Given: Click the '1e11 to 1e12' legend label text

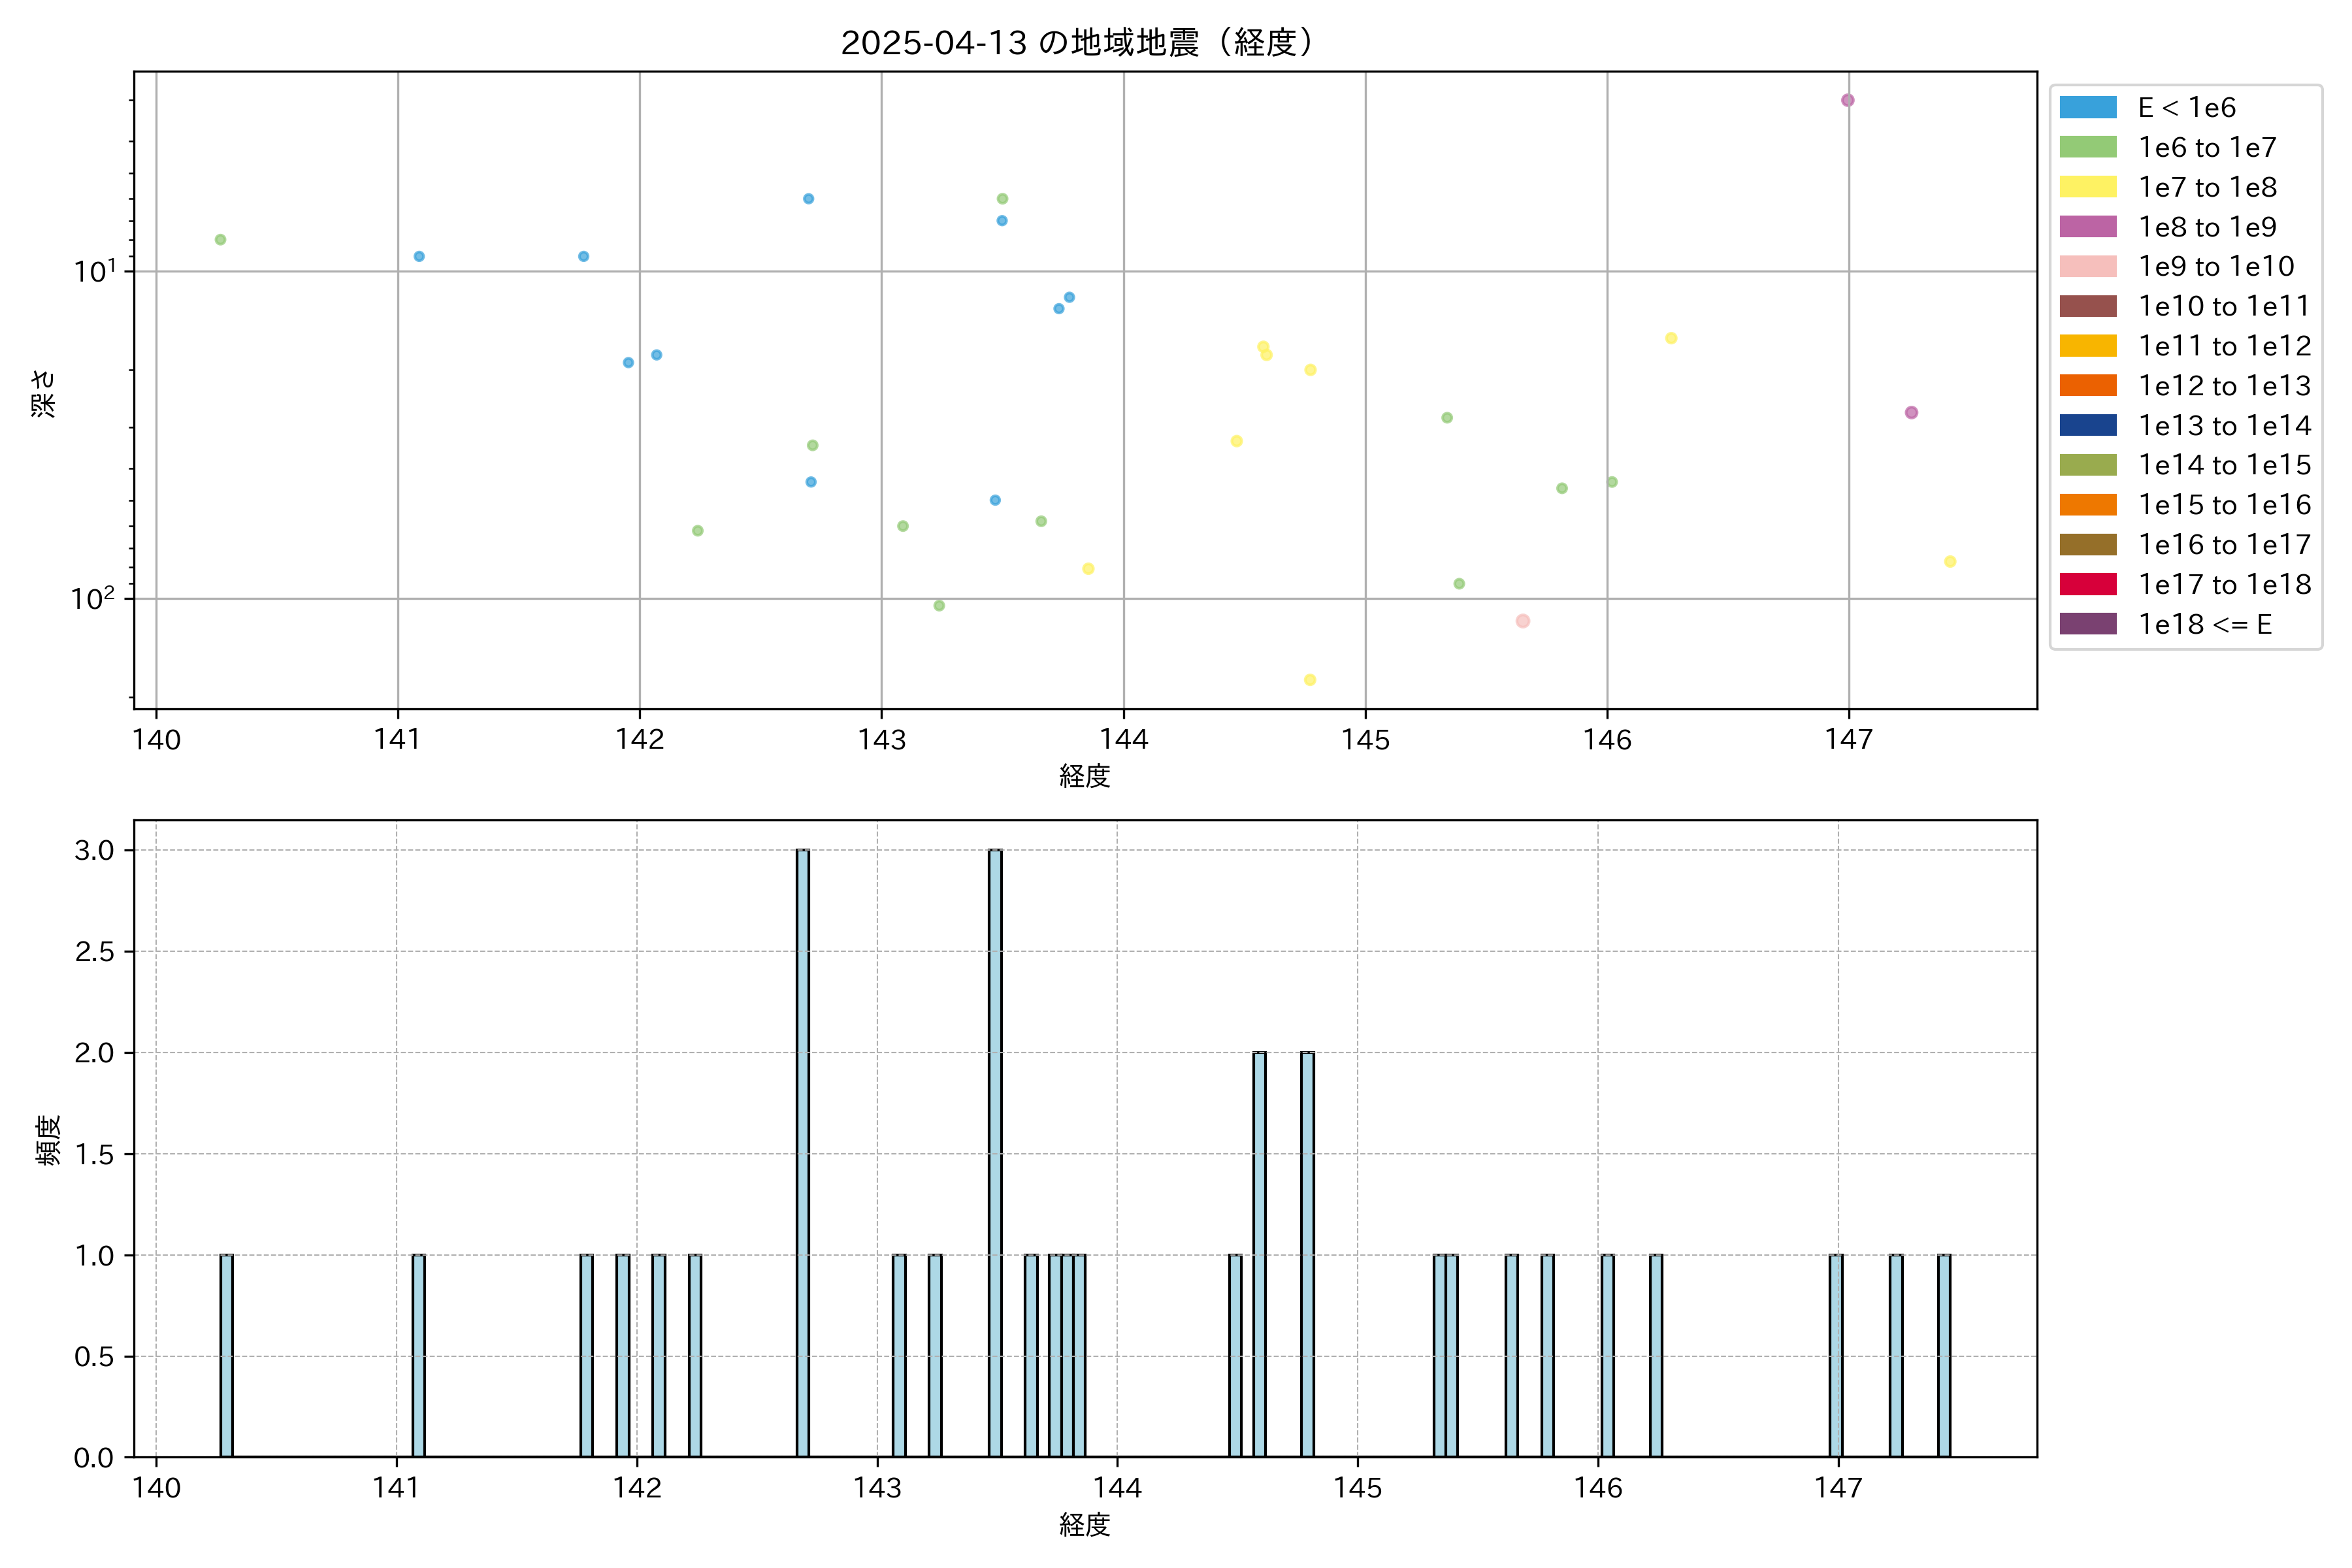Looking at the screenshot, I should click(x=2224, y=346).
